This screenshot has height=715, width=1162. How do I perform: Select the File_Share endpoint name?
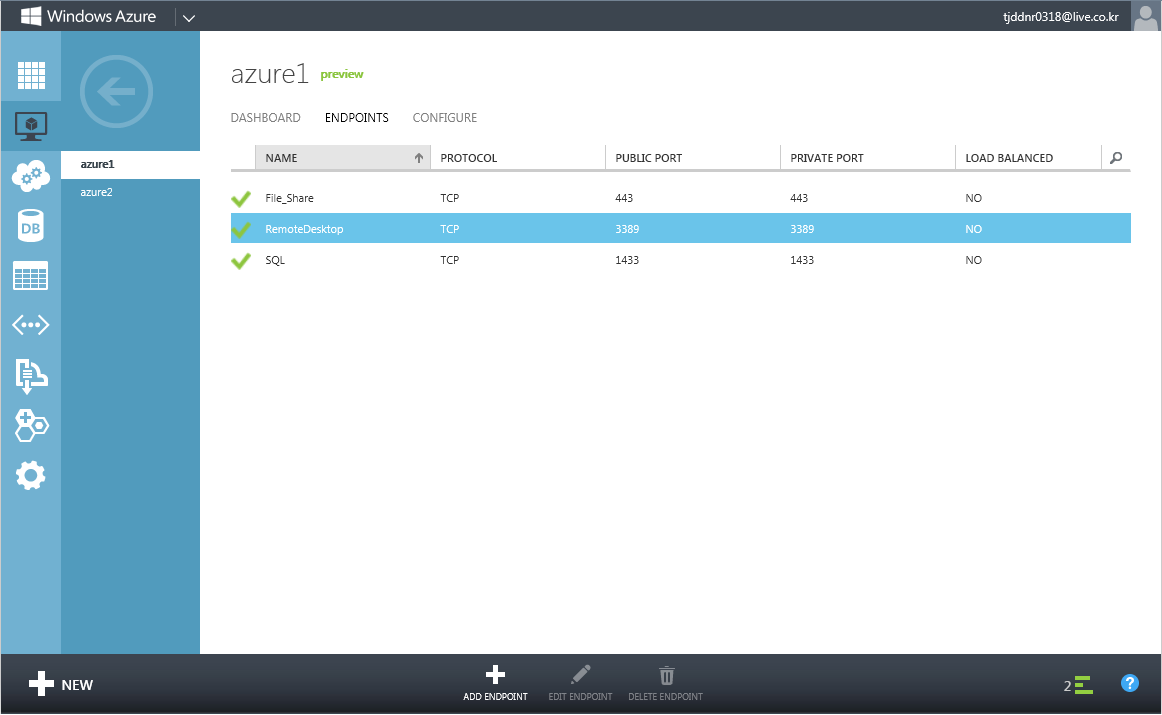(x=289, y=198)
